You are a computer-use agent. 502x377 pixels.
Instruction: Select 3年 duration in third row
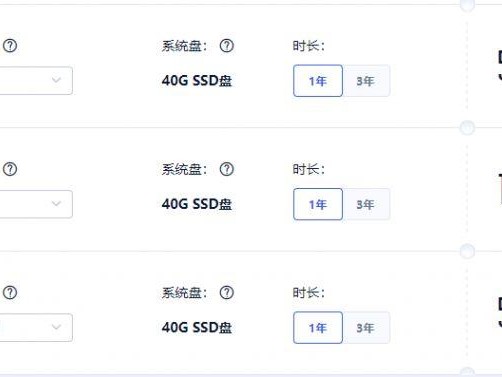366,327
